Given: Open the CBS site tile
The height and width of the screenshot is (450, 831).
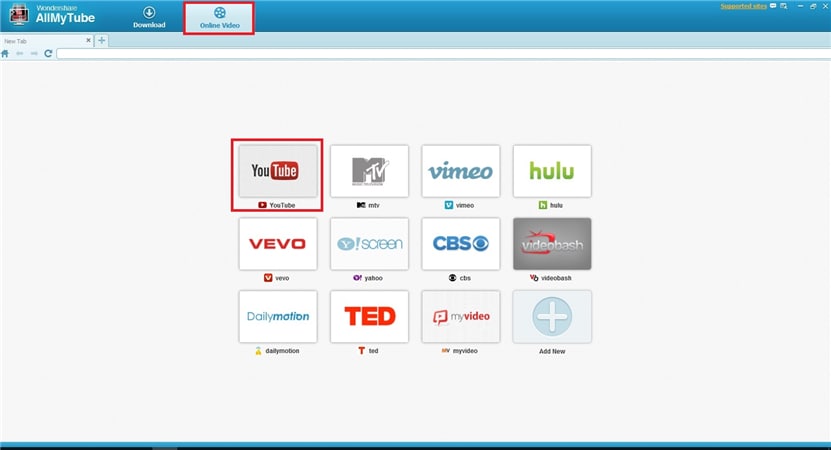Looking at the screenshot, I should coord(461,243).
